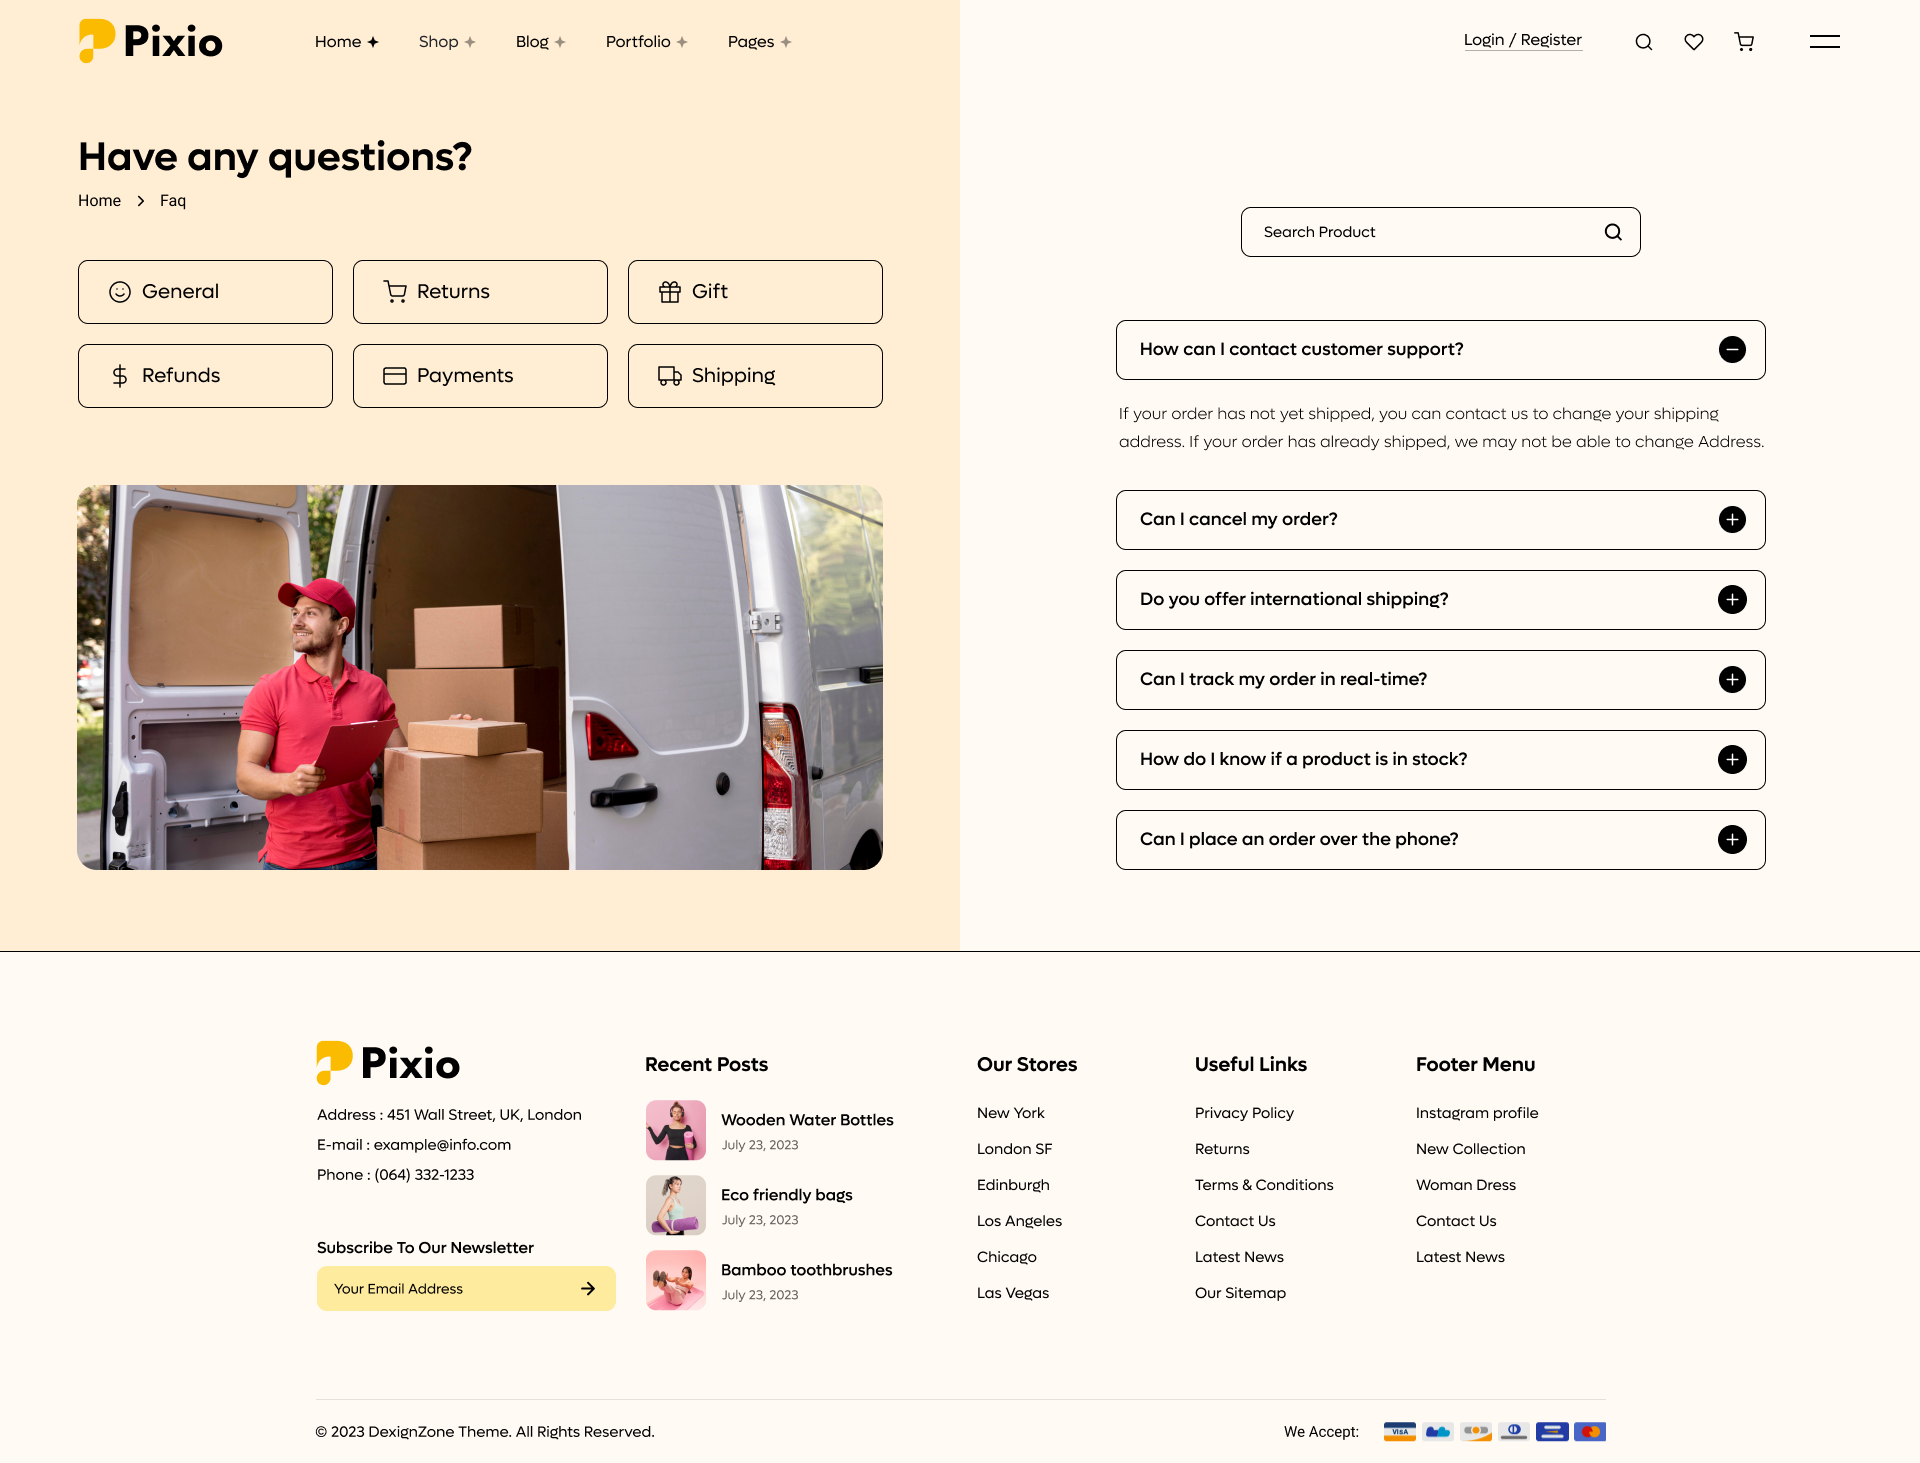Open the shopping cart icon
1920x1463 pixels.
click(x=1744, y=41)
